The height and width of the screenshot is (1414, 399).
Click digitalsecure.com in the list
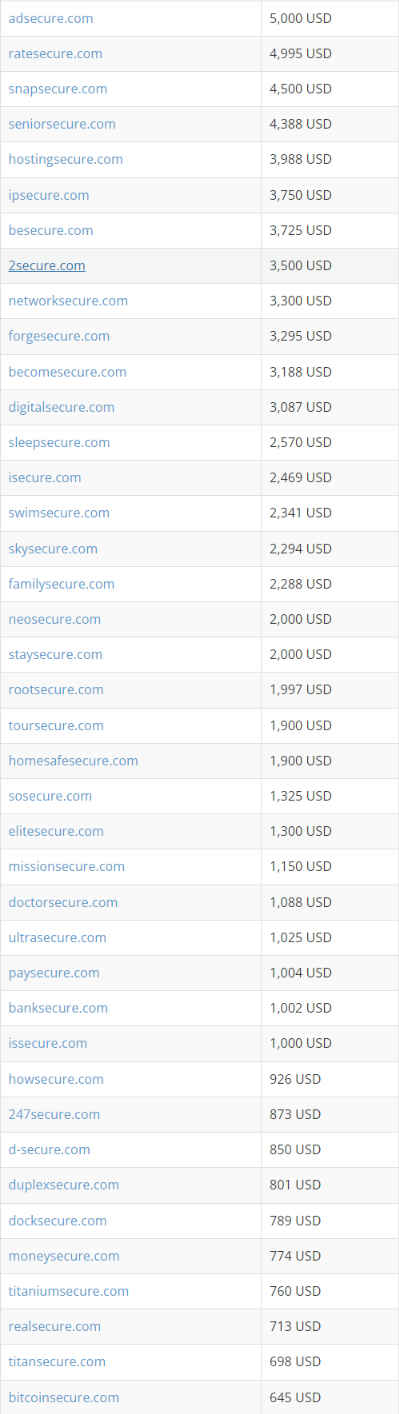[61, 407]
